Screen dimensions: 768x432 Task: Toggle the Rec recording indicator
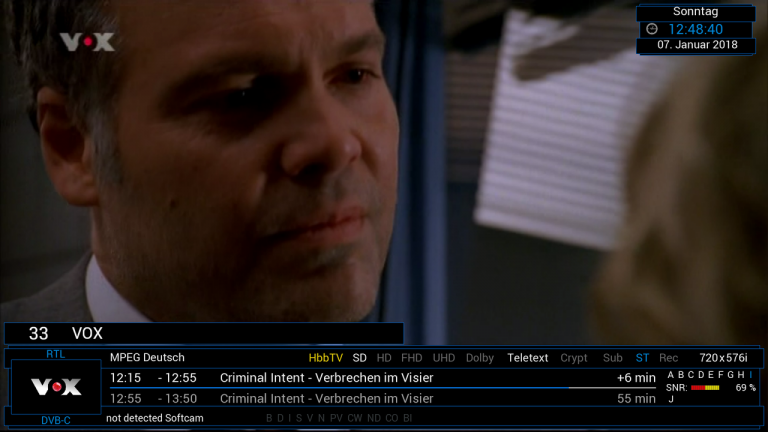[x=668, y=358]
